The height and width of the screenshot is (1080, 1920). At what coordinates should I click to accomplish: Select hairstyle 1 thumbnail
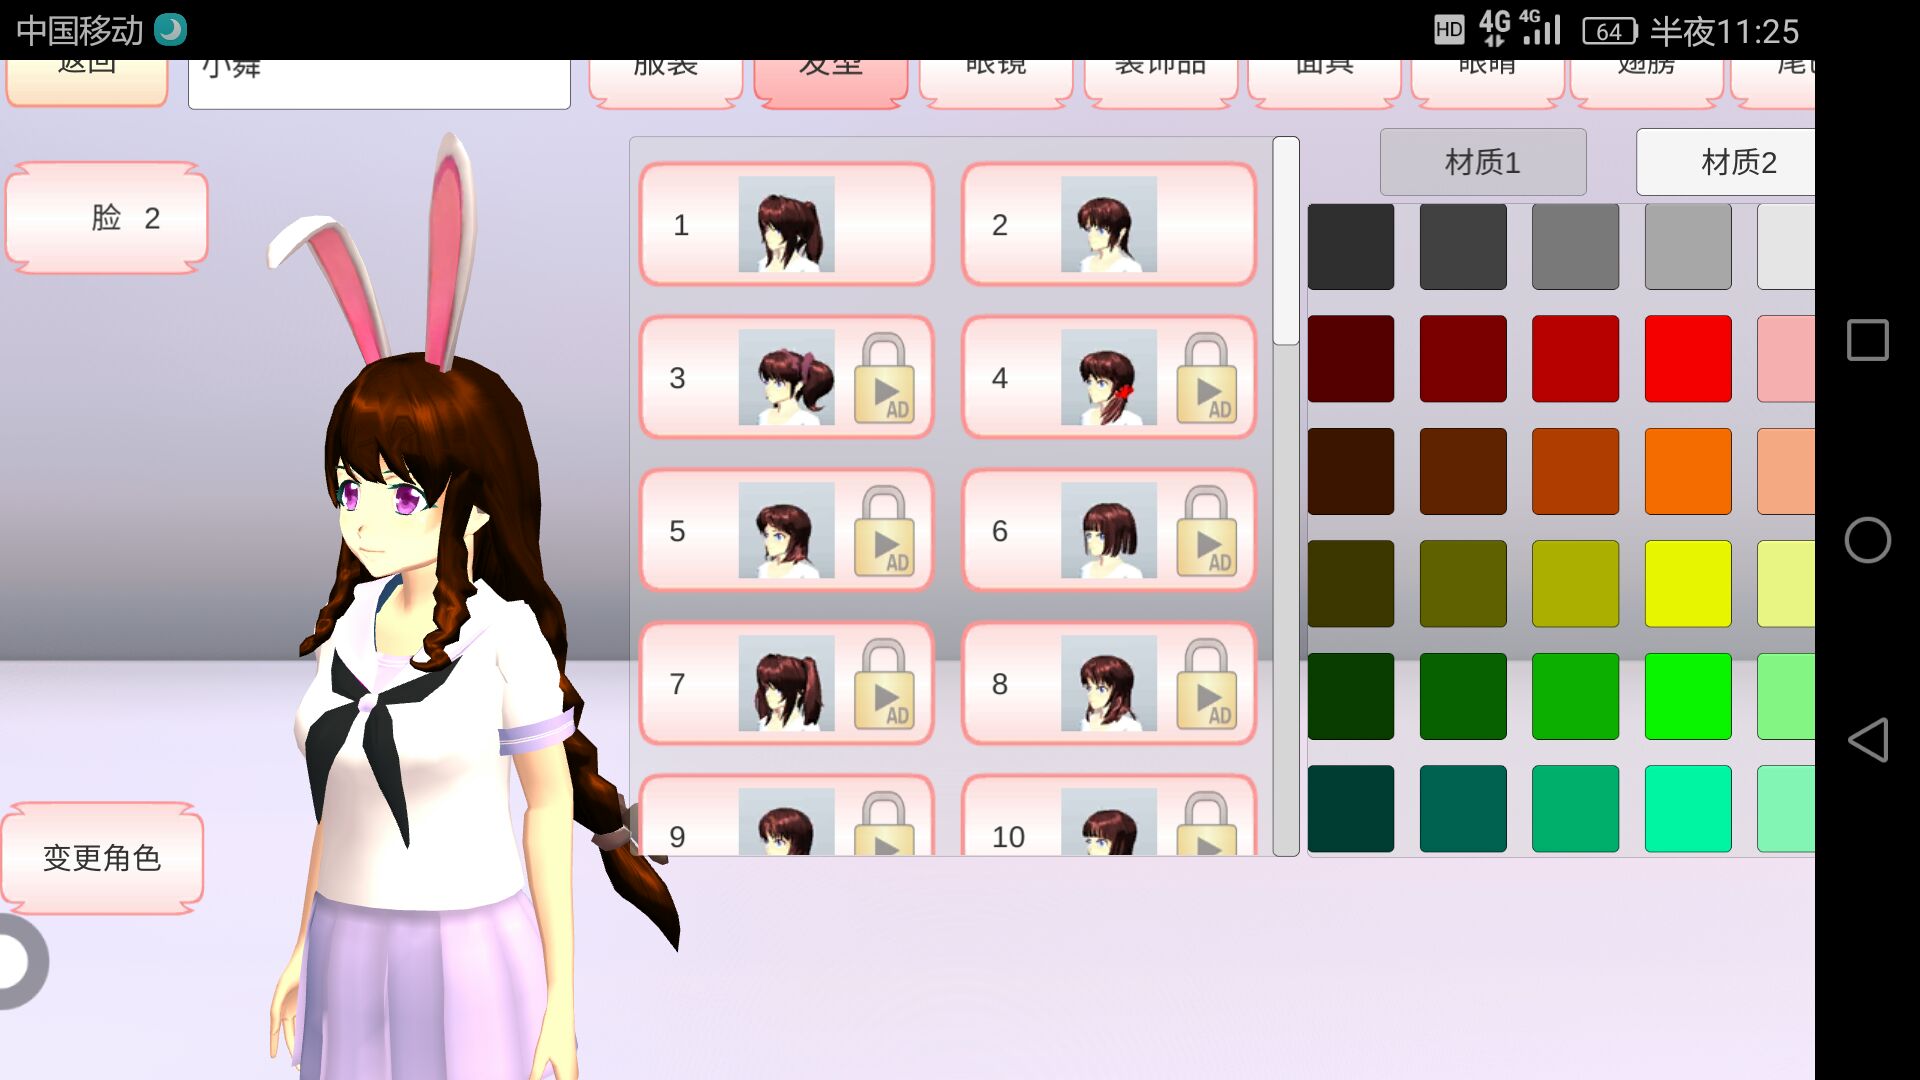786,225
